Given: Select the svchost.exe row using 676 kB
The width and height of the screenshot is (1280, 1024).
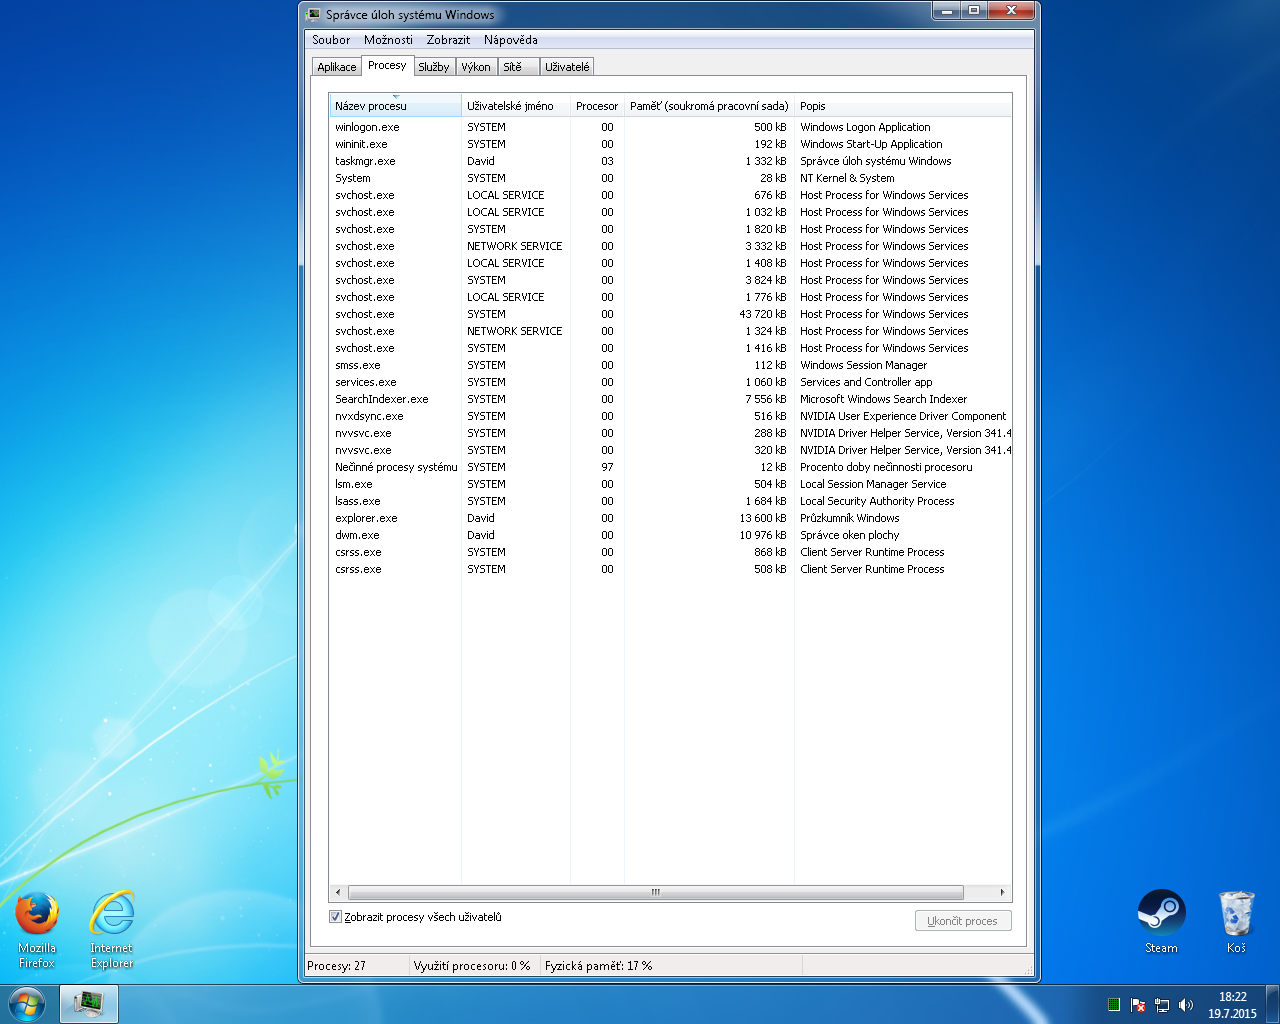Looking at the screenshot, I should 670,195.
